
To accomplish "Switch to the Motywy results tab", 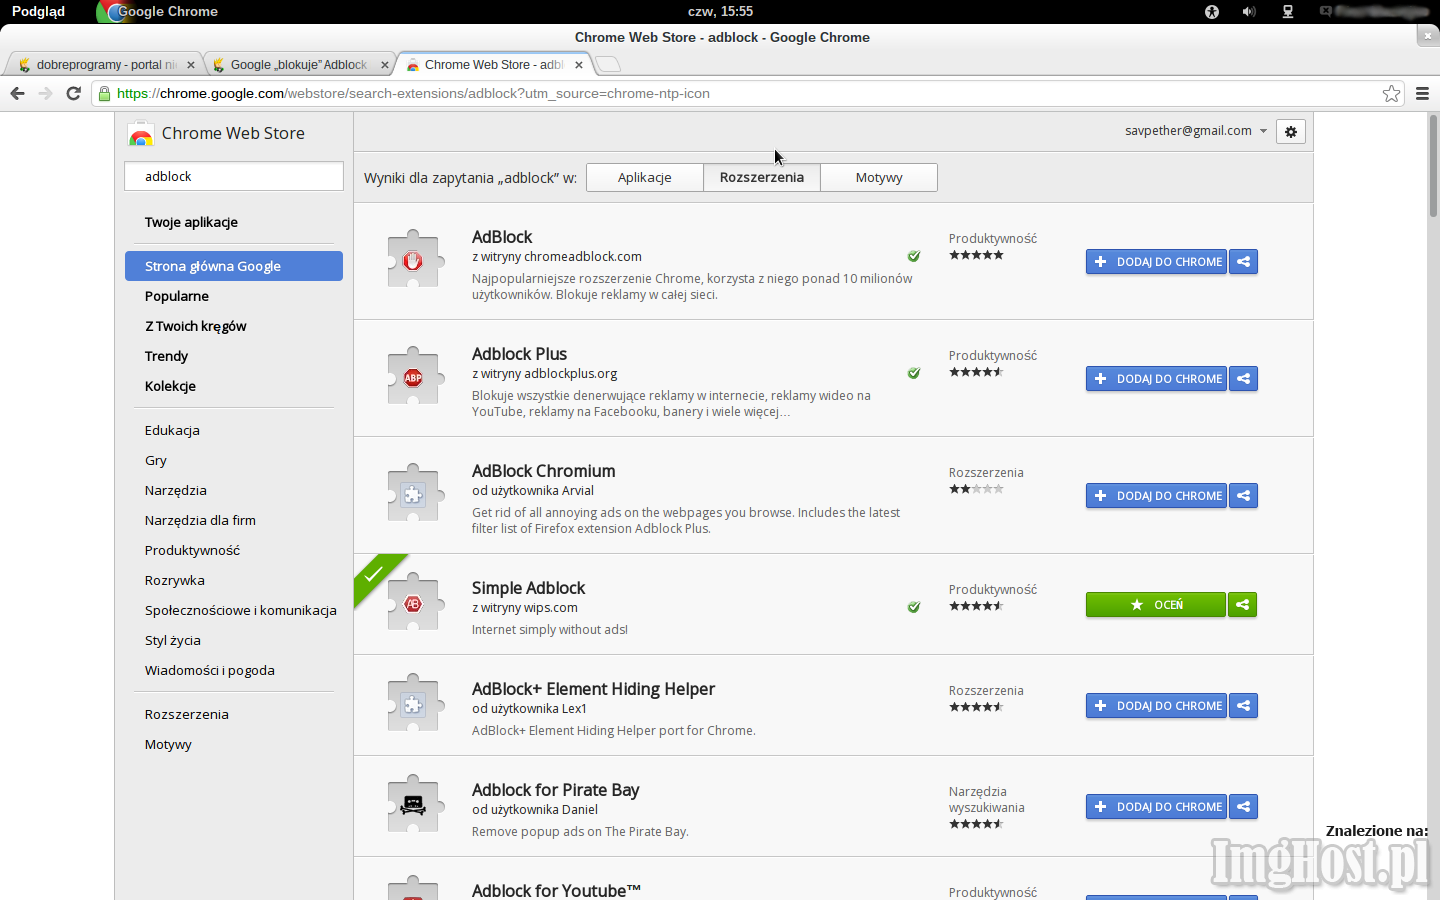I will 879,178.
